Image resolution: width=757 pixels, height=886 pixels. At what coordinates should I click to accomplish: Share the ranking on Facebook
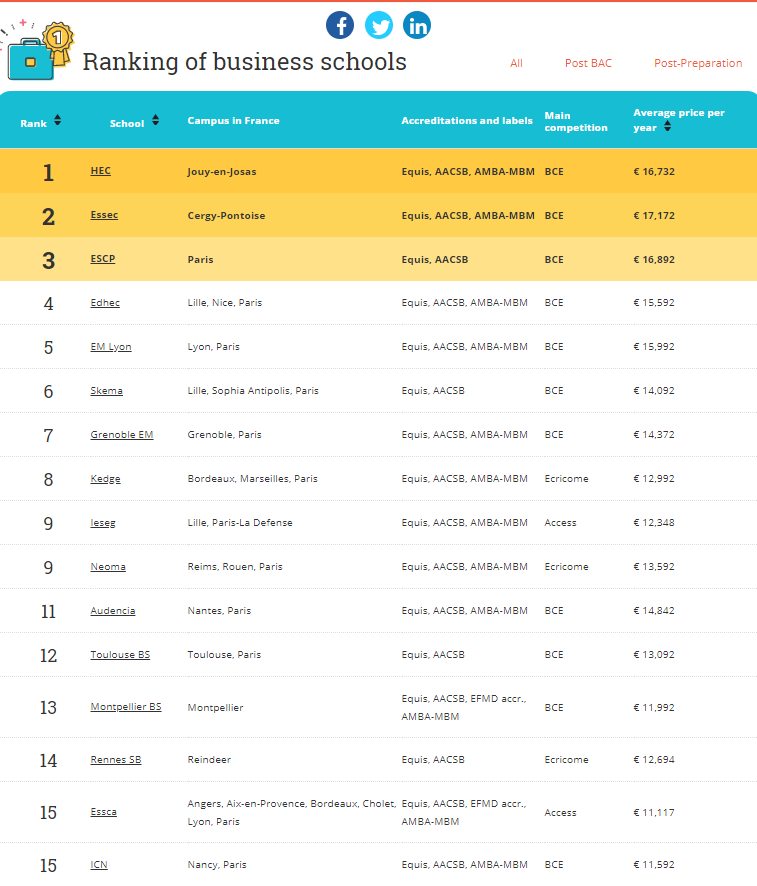[x=340, y=25]
